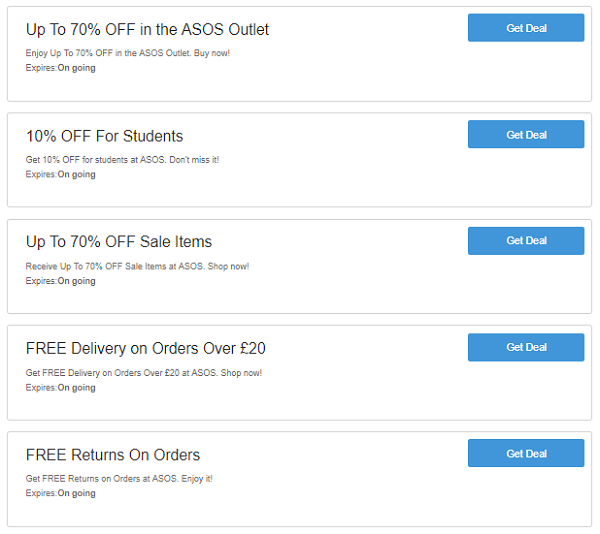Click "Expires: On going" under student discount
Viewport: 600px width, 534px height.
click(60, 174)
